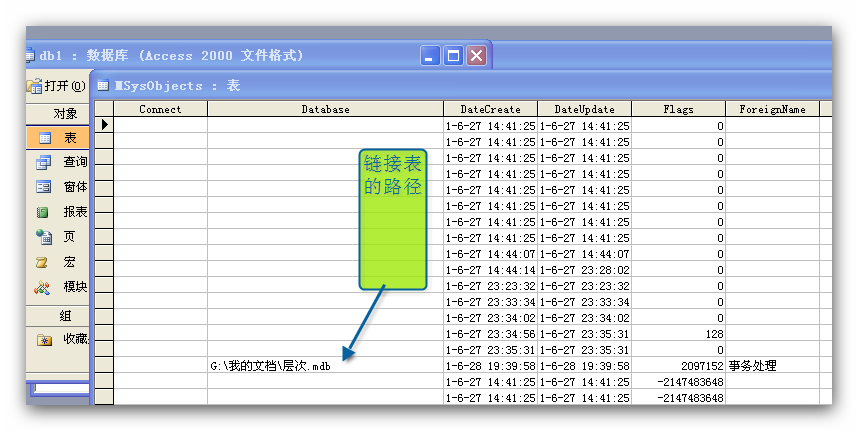Screen dimensions: 858x431
Task: Click DateUpdate cell 1-6-27 23:35:31 in Flags 128 row
Action: [x=585, y=334]
